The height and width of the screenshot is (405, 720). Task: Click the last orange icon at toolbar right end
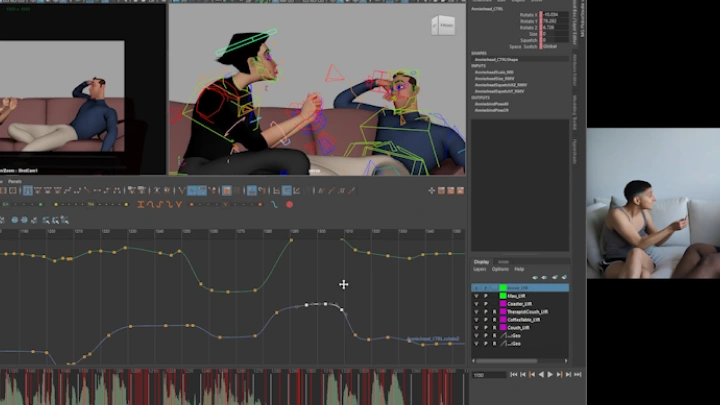coord(460,191)
